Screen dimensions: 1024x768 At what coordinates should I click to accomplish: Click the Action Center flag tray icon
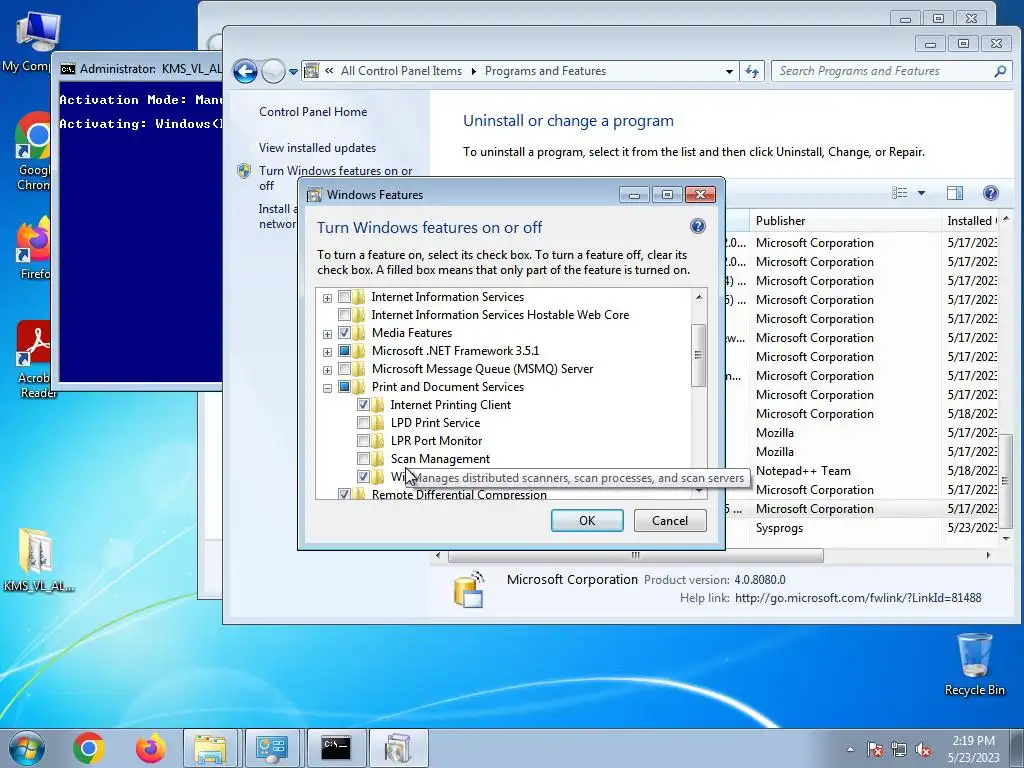tap(875, 750)
